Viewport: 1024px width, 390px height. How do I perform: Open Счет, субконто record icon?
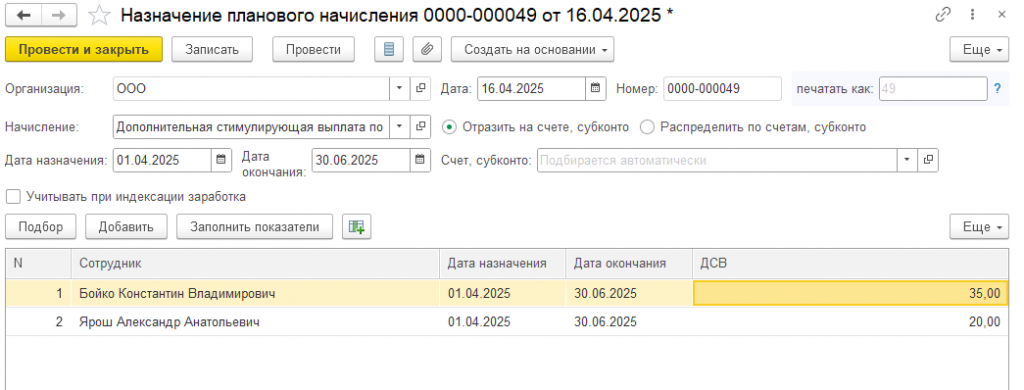click(x=928, y=160)
